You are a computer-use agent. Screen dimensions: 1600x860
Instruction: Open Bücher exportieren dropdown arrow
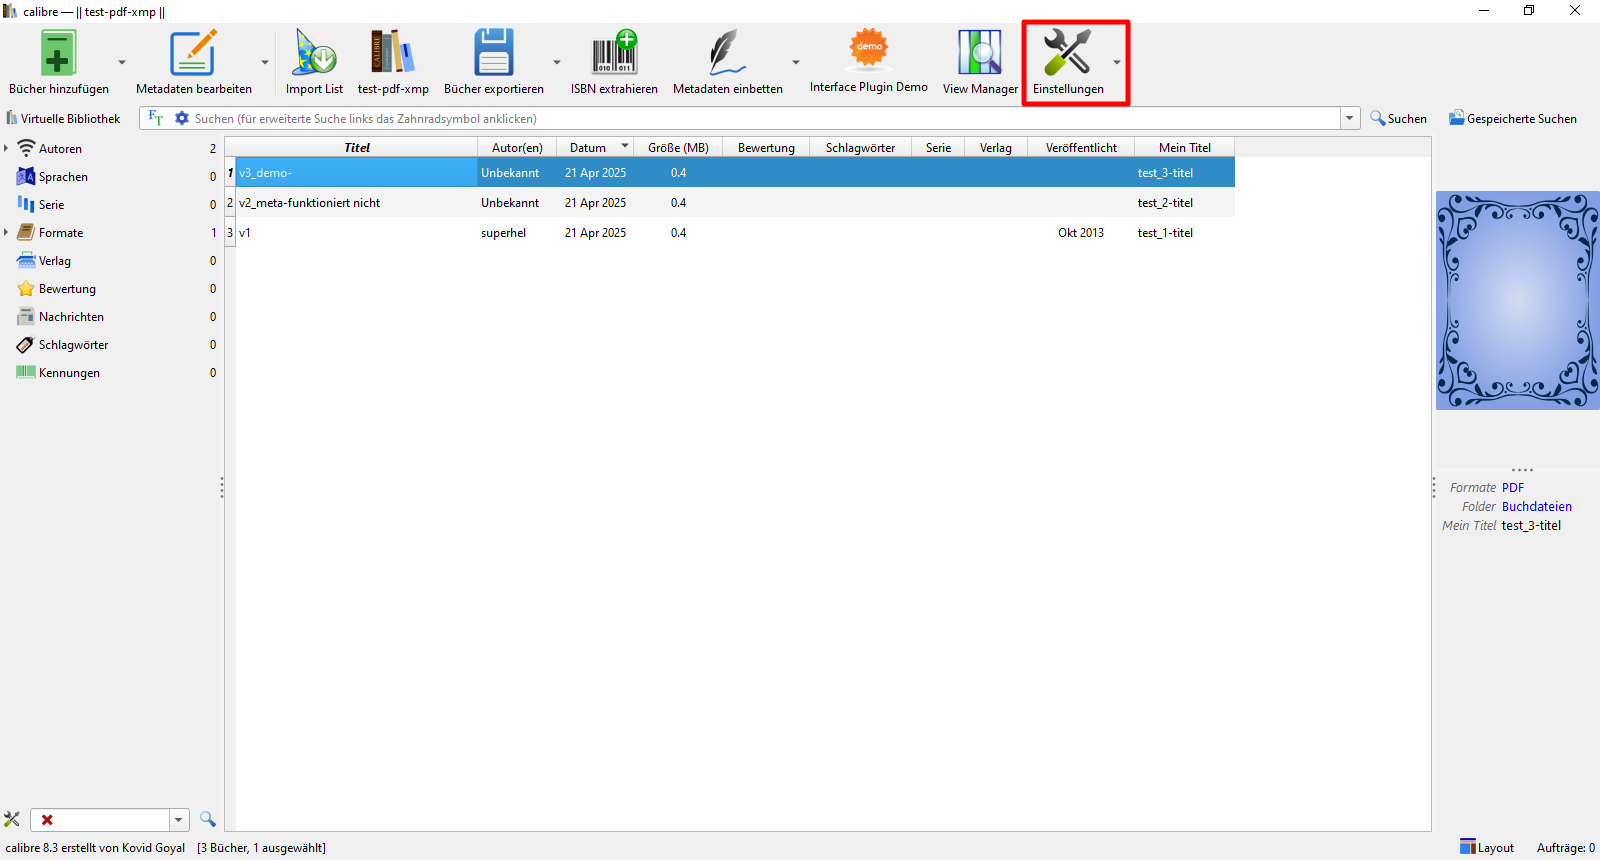pos(557,62)
